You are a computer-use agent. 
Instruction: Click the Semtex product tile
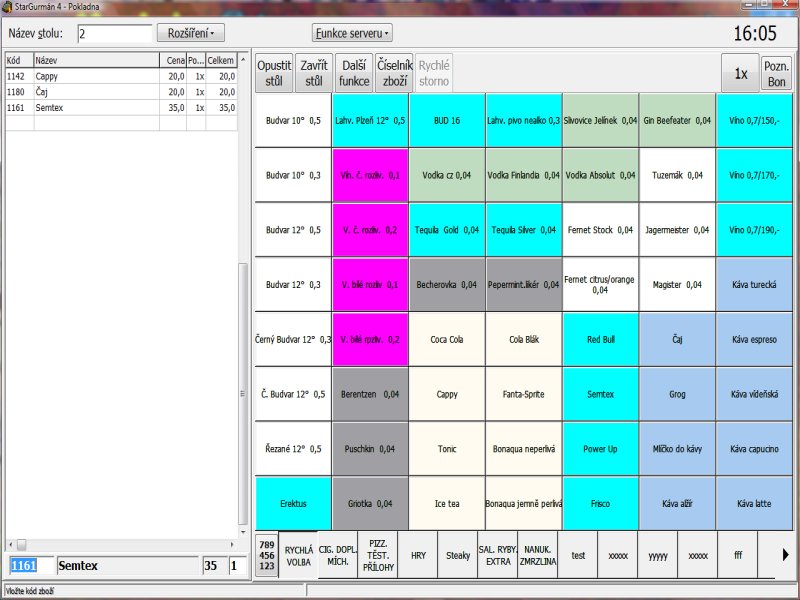click(601, 394)
